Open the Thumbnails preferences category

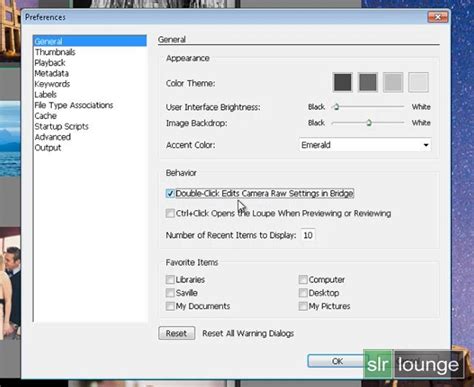click(x=55, y=52)
